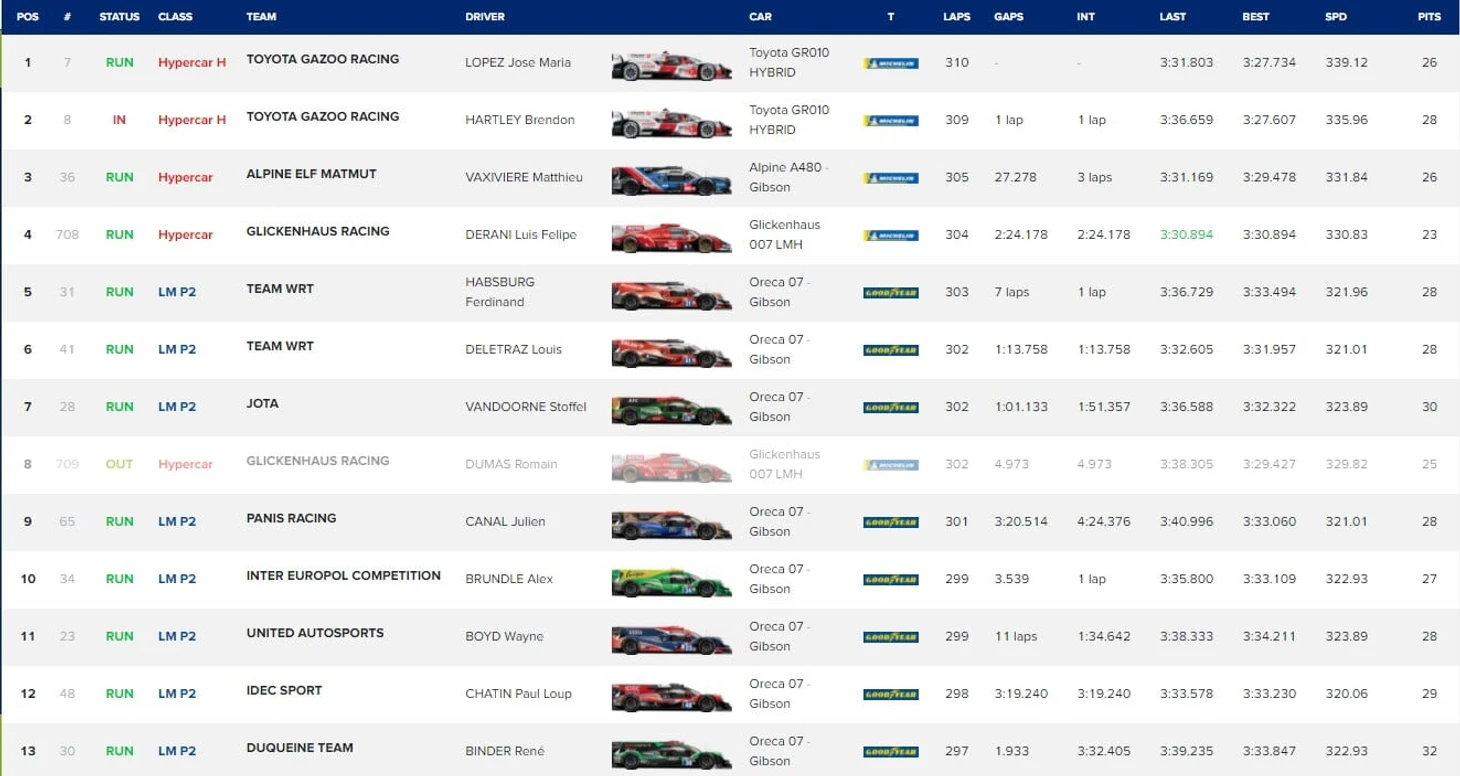Click Michelin tyre logo for HARTLEY
Screen dimensions: 1460x776
890,120
